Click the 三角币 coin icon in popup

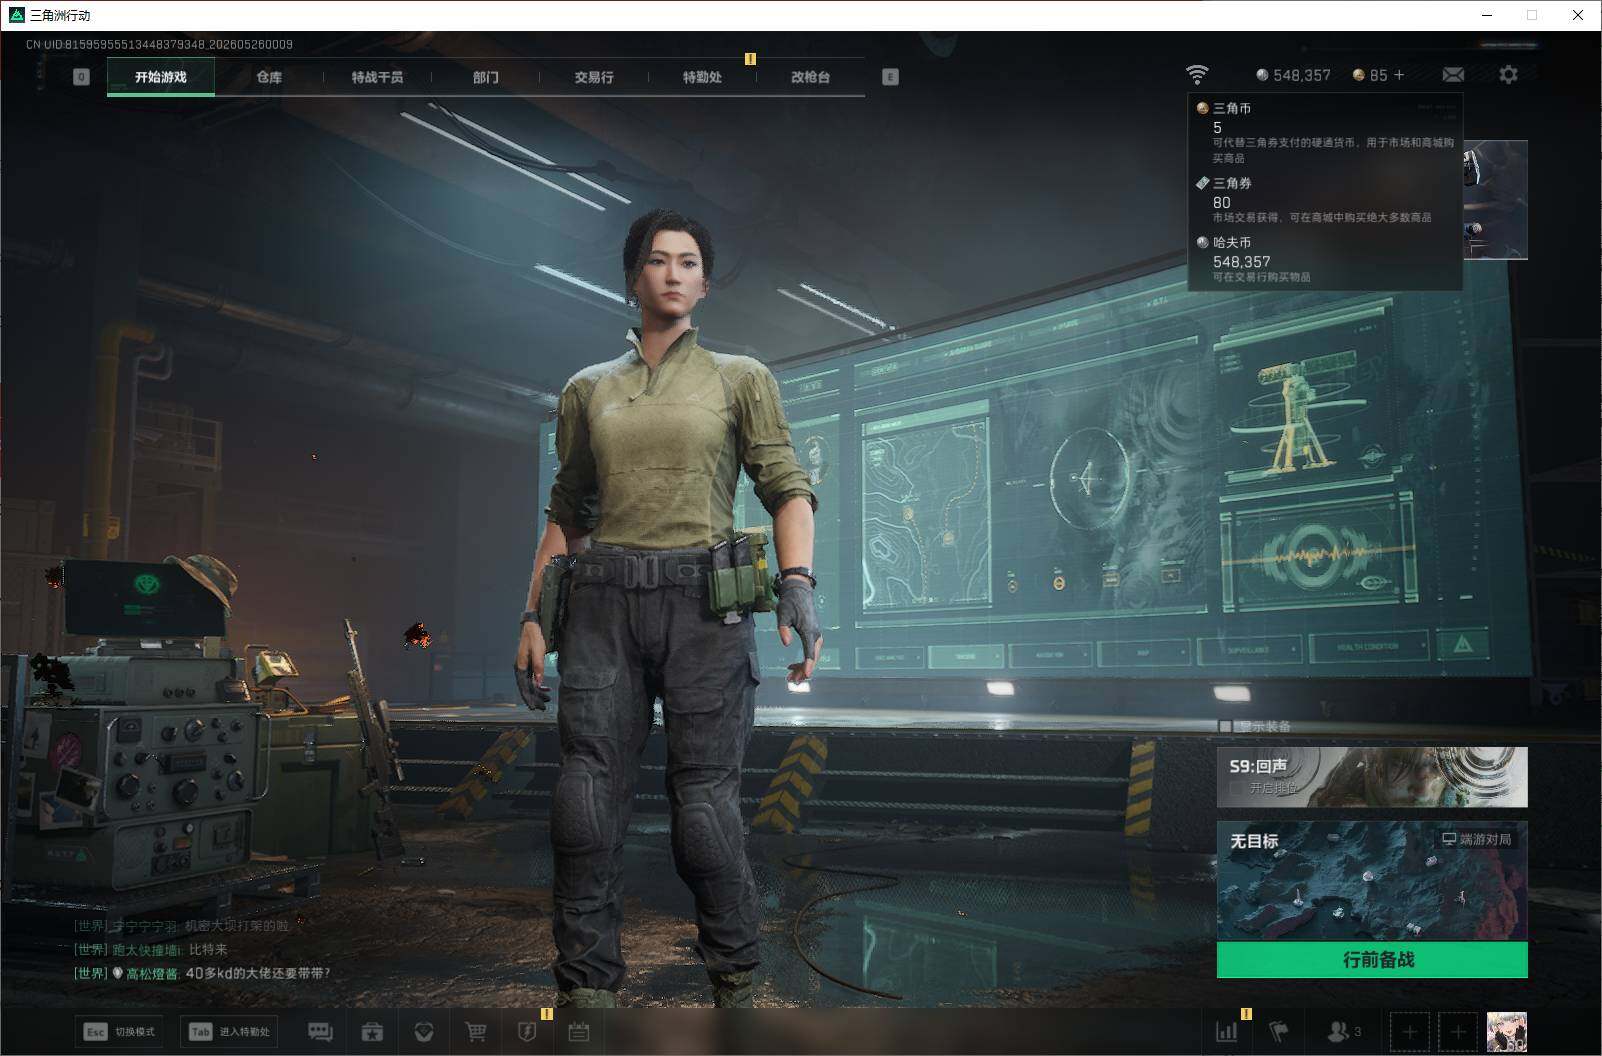tap(1202, 108)
